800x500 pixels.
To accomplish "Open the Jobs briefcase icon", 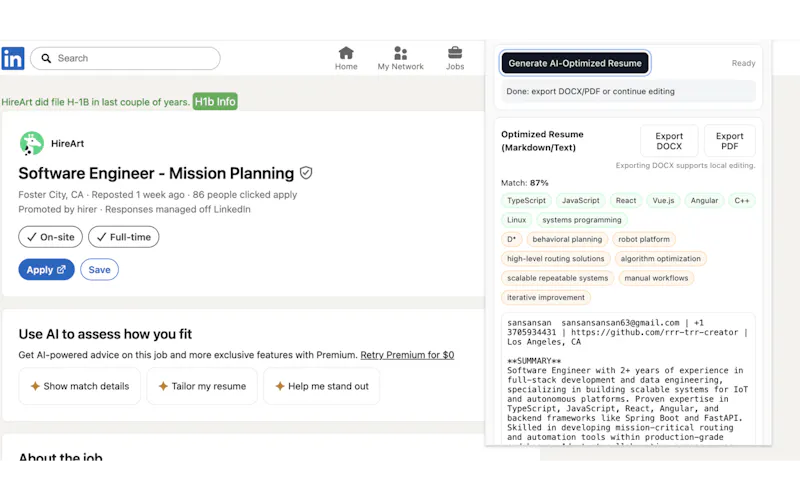I will pos(455,53).
